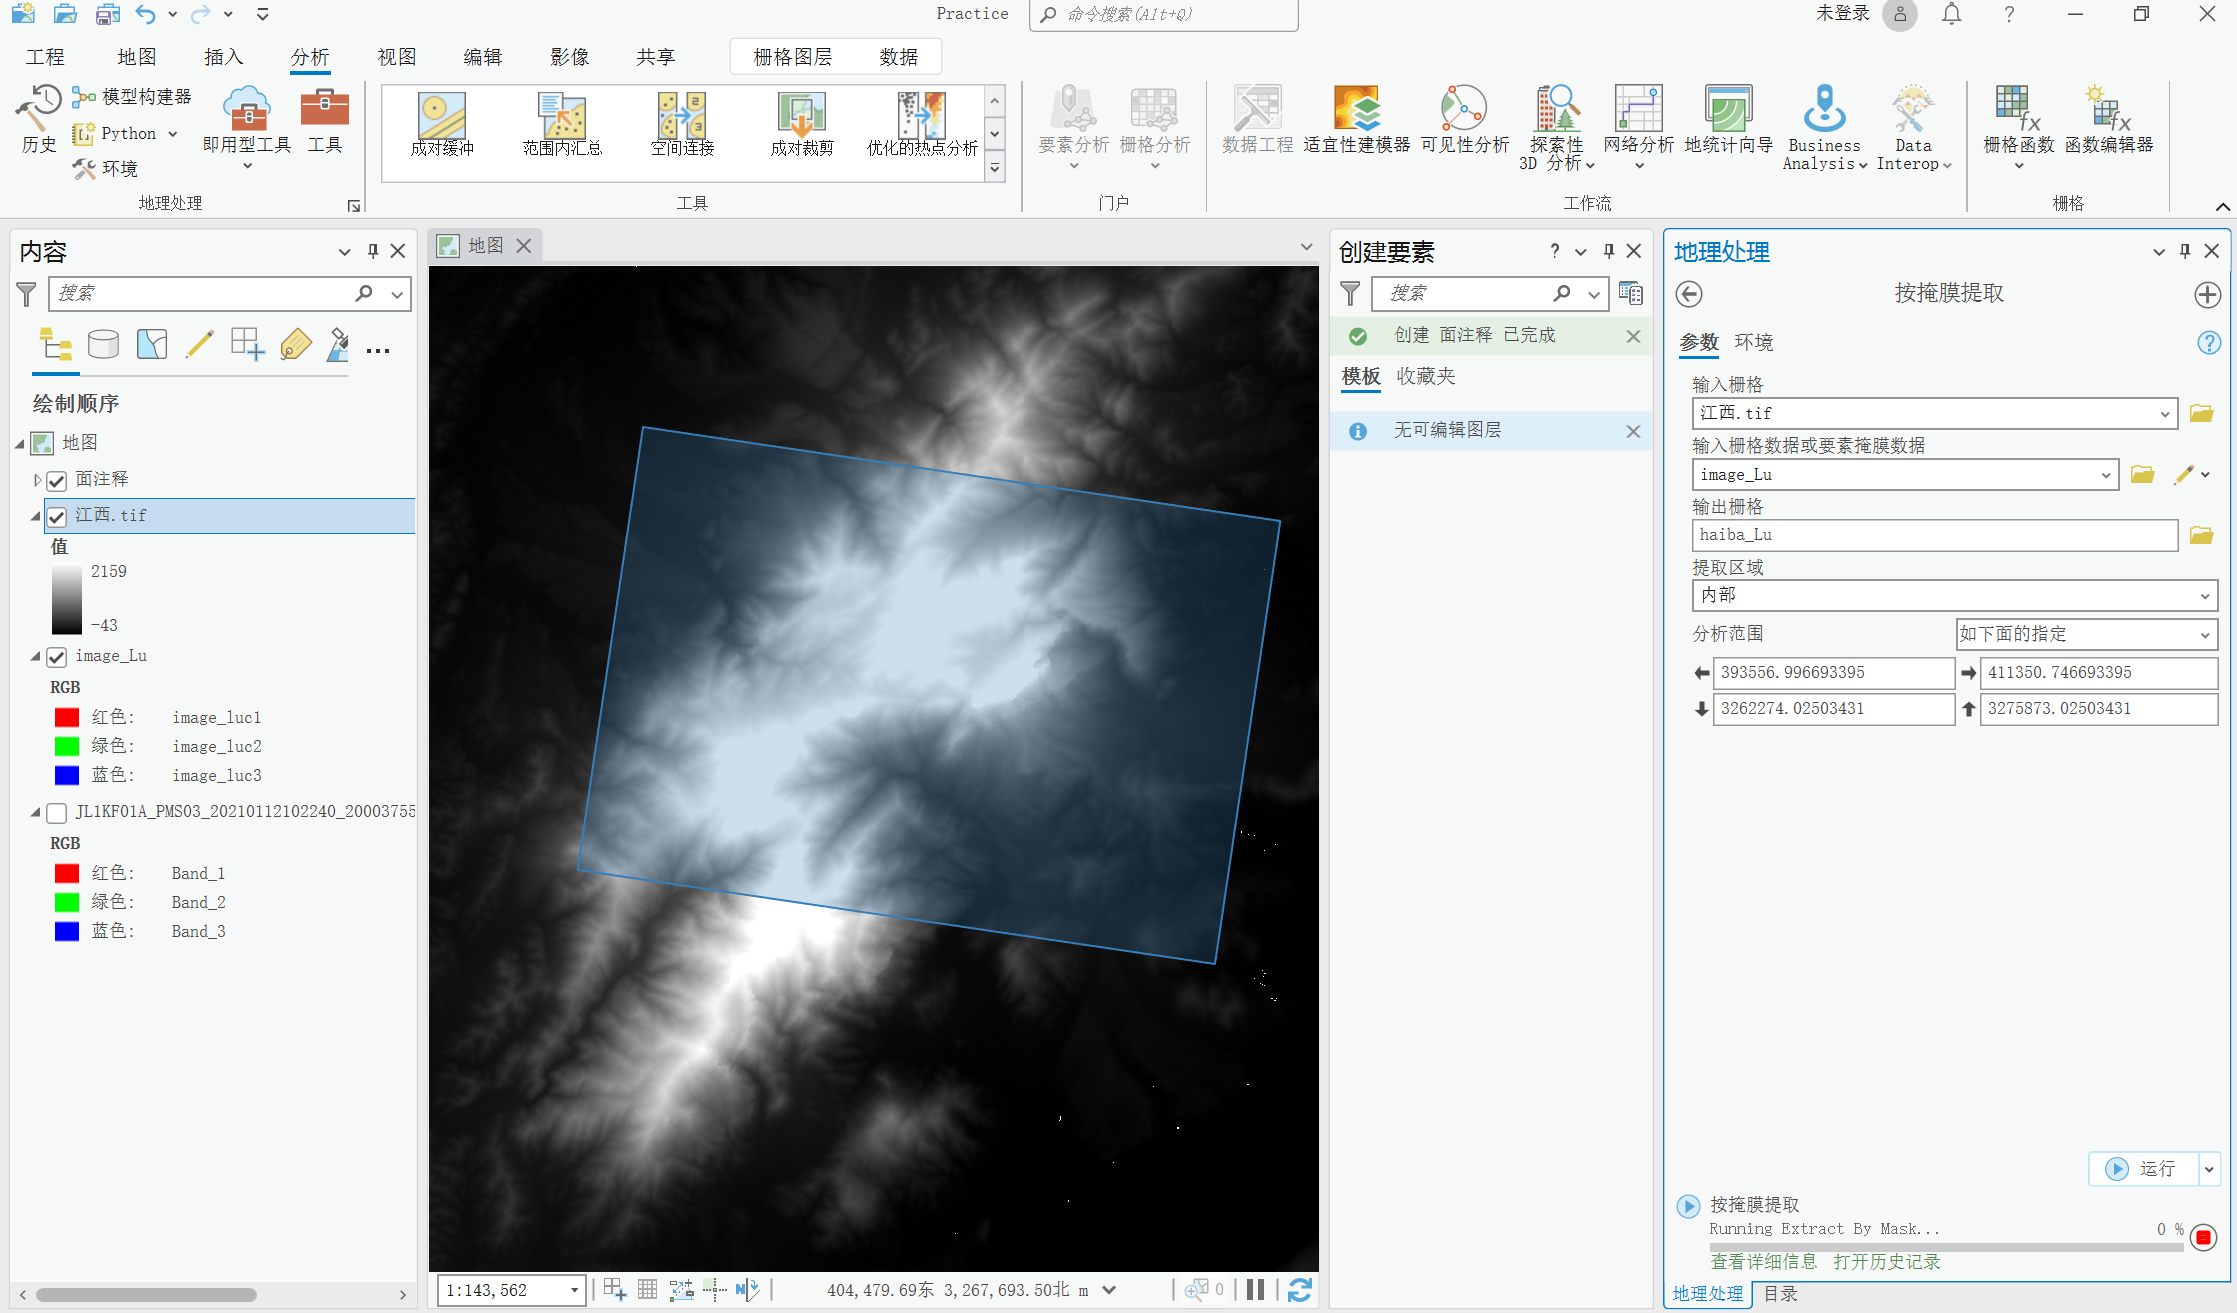Switch Contents to list by drawing order
This screenshot has height=1313, width=2237.
56,345
